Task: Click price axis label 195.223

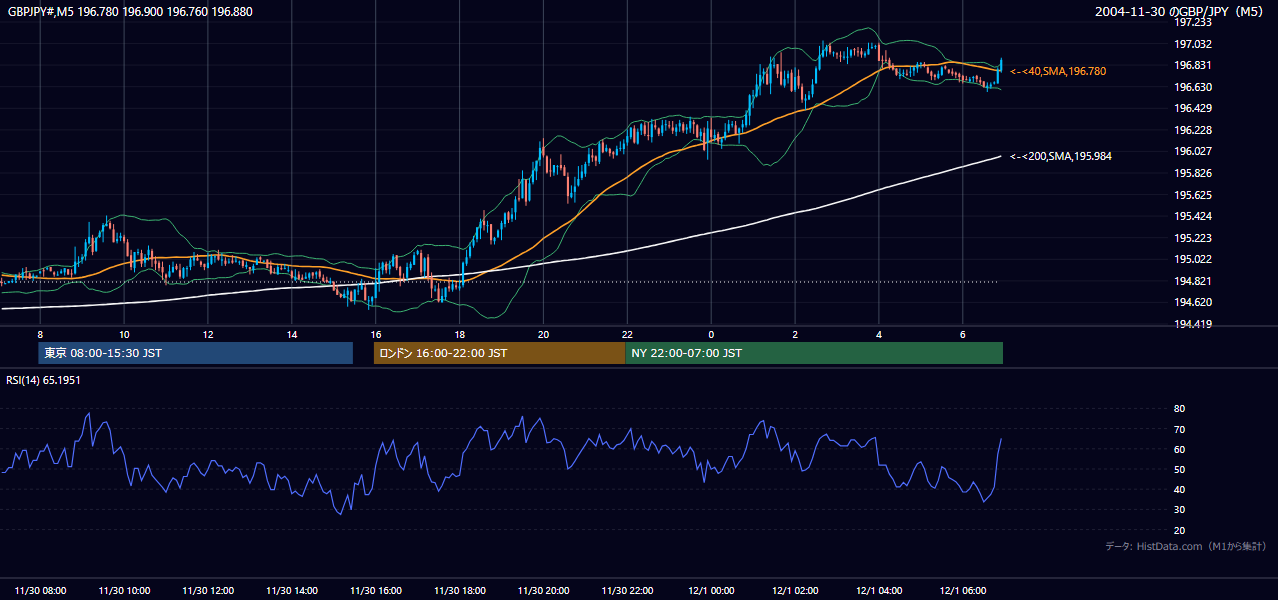Action: tap(1193, 238)
